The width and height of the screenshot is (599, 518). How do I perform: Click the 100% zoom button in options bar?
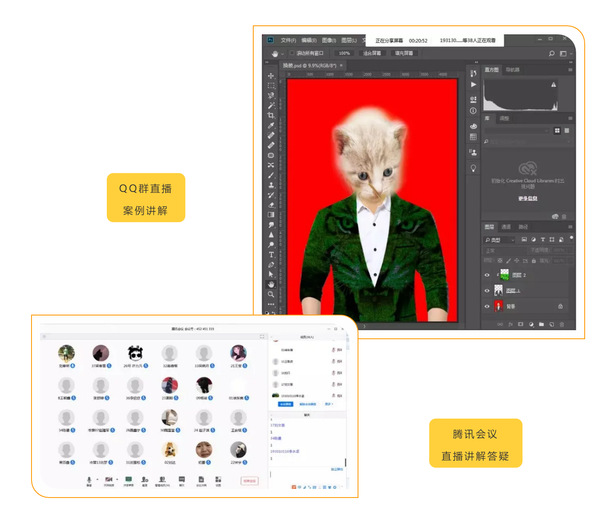[344, 53]
